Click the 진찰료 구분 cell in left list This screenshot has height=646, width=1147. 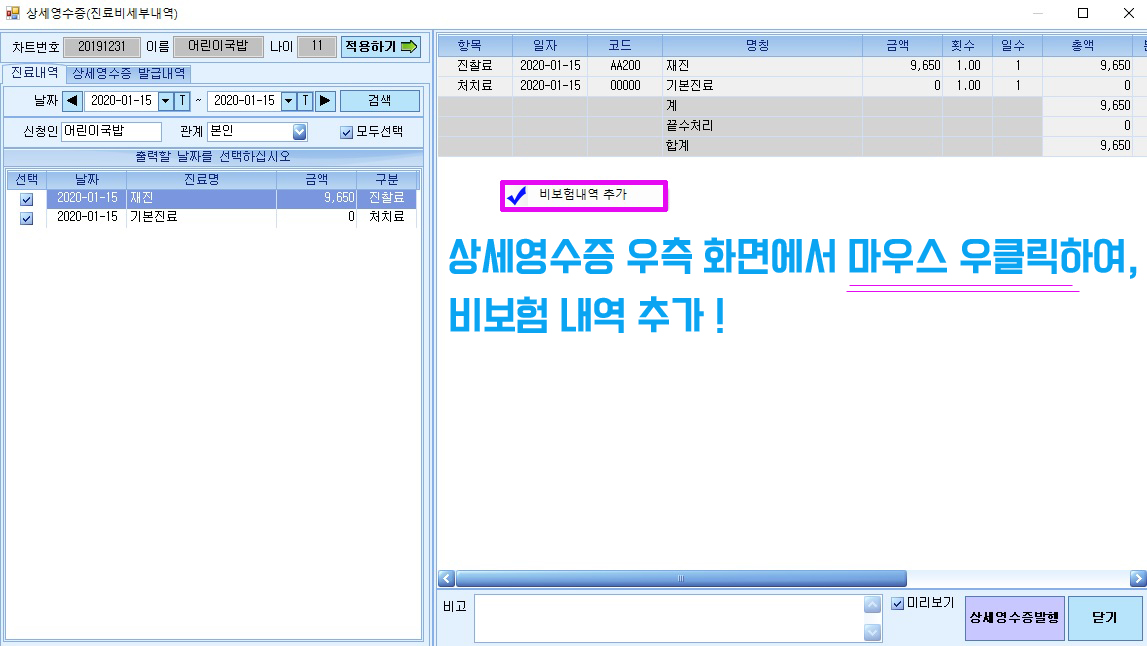tap(386, 198)
